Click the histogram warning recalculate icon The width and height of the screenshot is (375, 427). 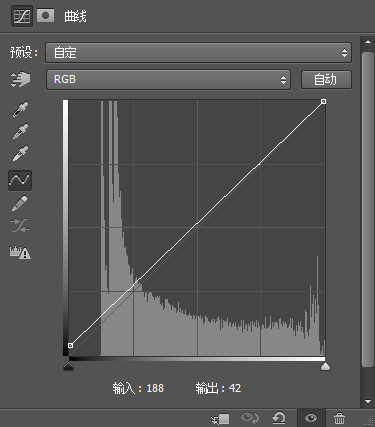coord(20,252)
